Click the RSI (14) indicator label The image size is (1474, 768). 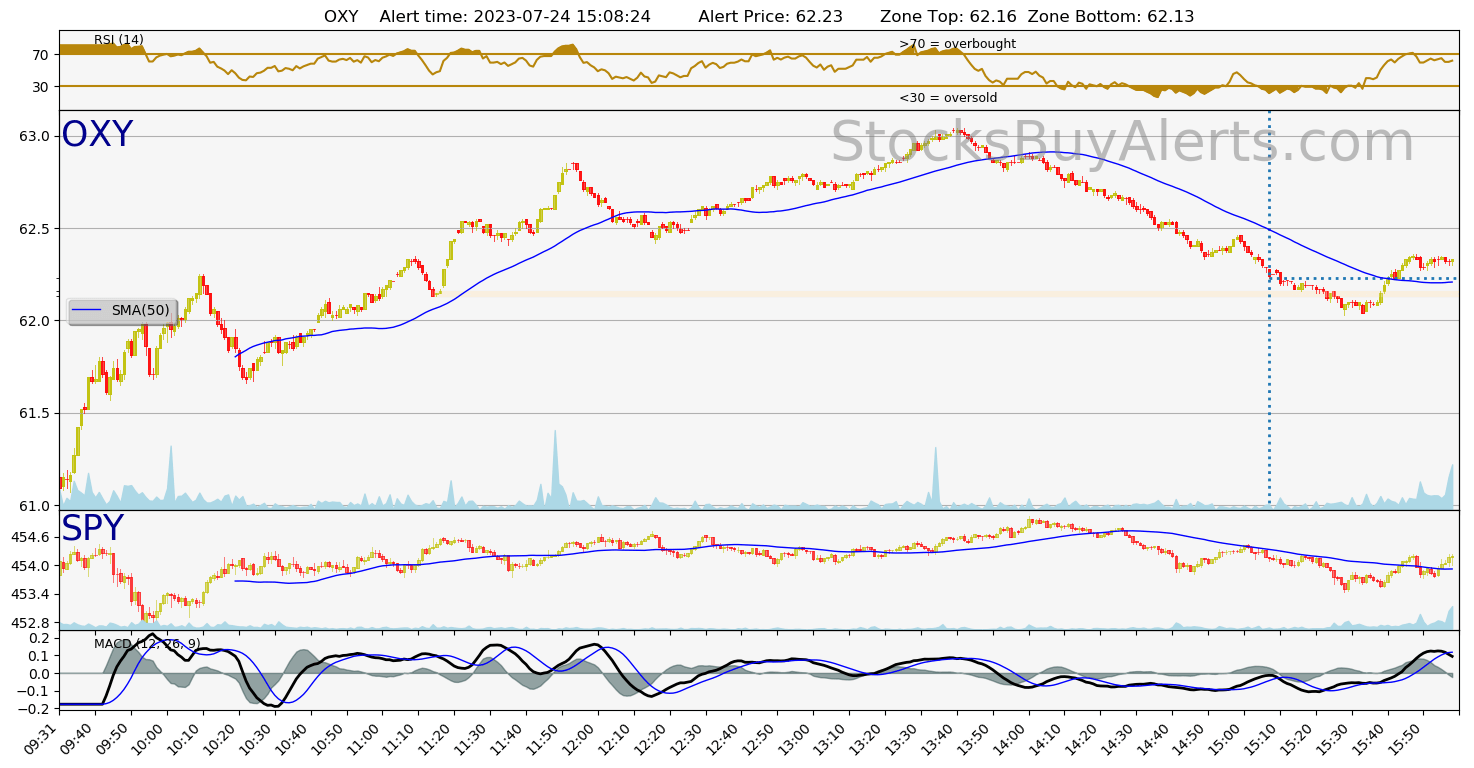119,40
